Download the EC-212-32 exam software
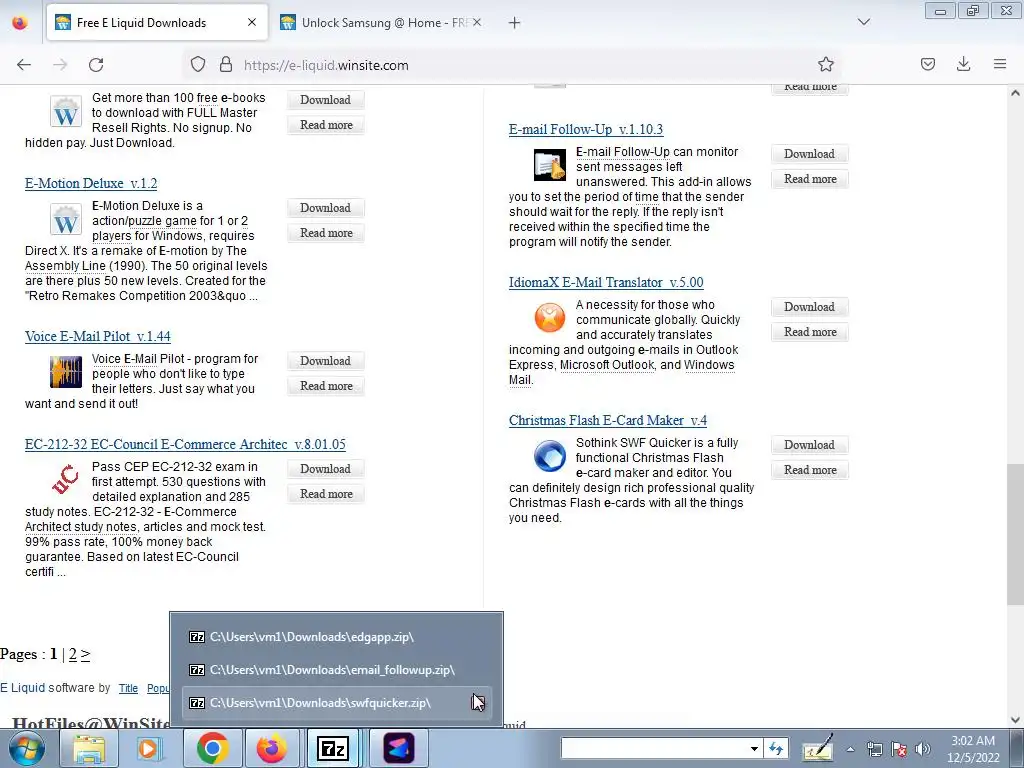1024x768 pixels. (x=325, y=469)
